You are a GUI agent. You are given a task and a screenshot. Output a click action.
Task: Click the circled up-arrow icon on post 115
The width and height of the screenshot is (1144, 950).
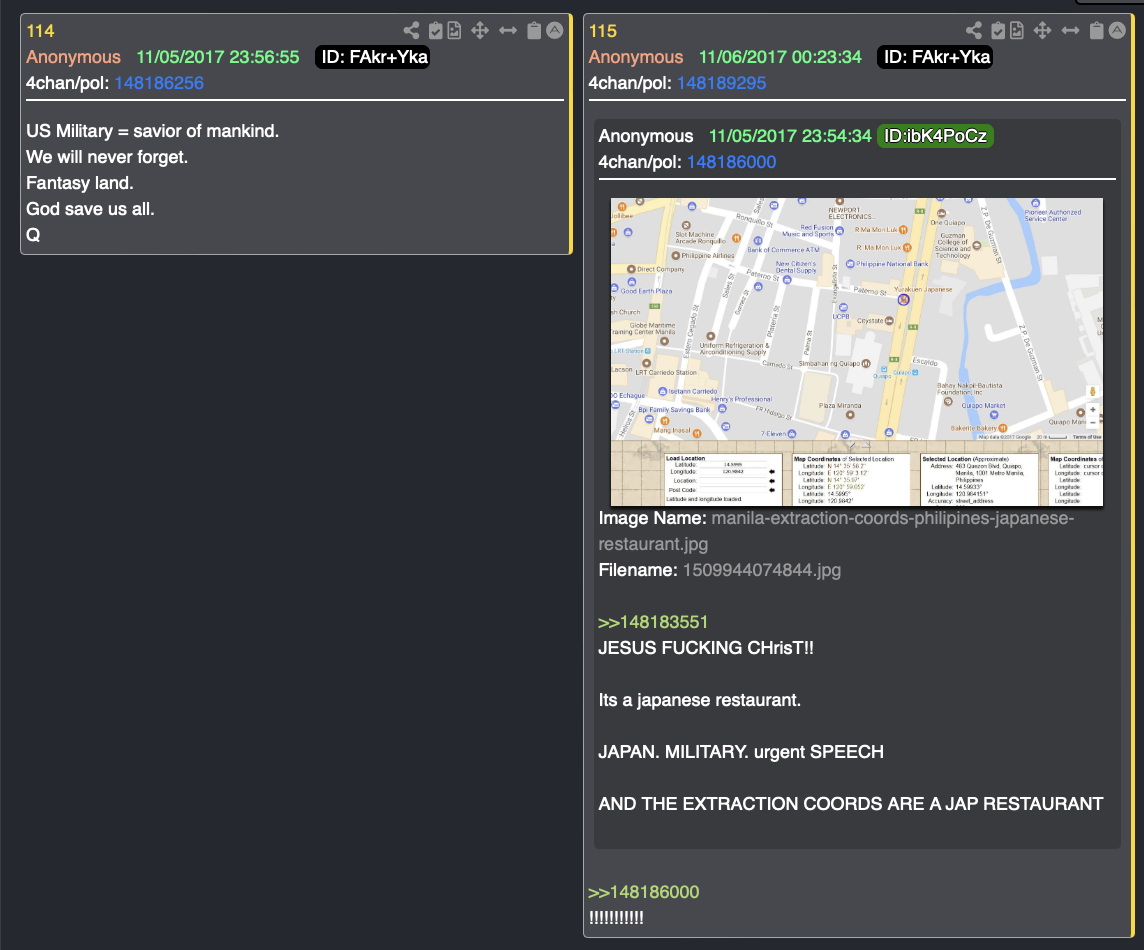tap(1117, 30)
